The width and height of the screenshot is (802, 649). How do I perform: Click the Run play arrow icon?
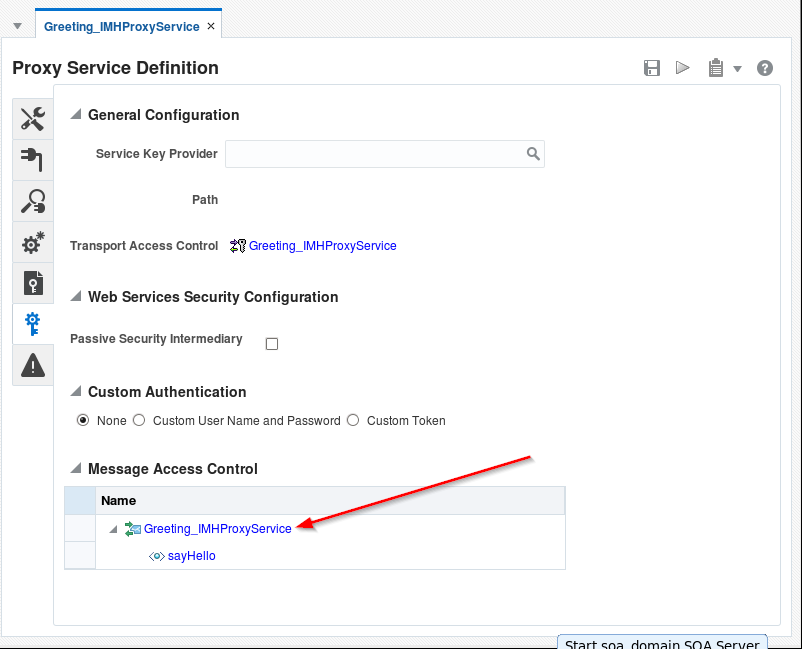(683, 68)
